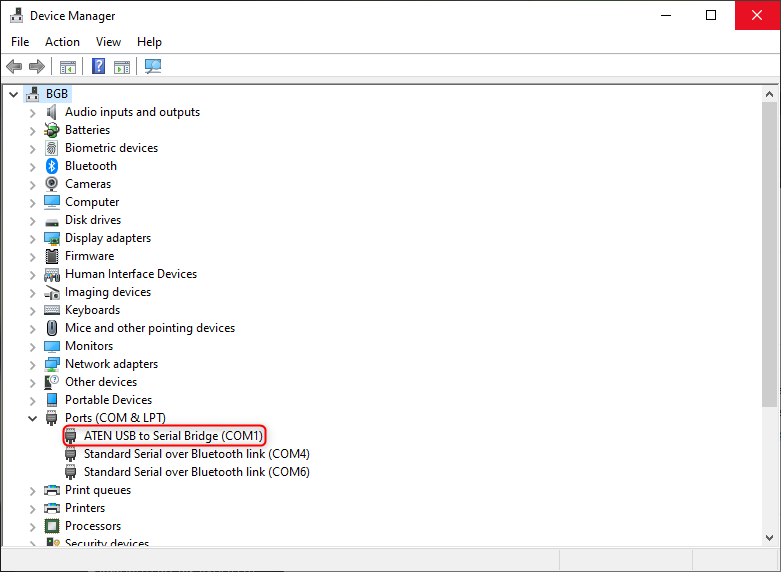This screenshot has height=572, width=781.
Task: Collapse the BGB root node
Action: tap(13, 94)
